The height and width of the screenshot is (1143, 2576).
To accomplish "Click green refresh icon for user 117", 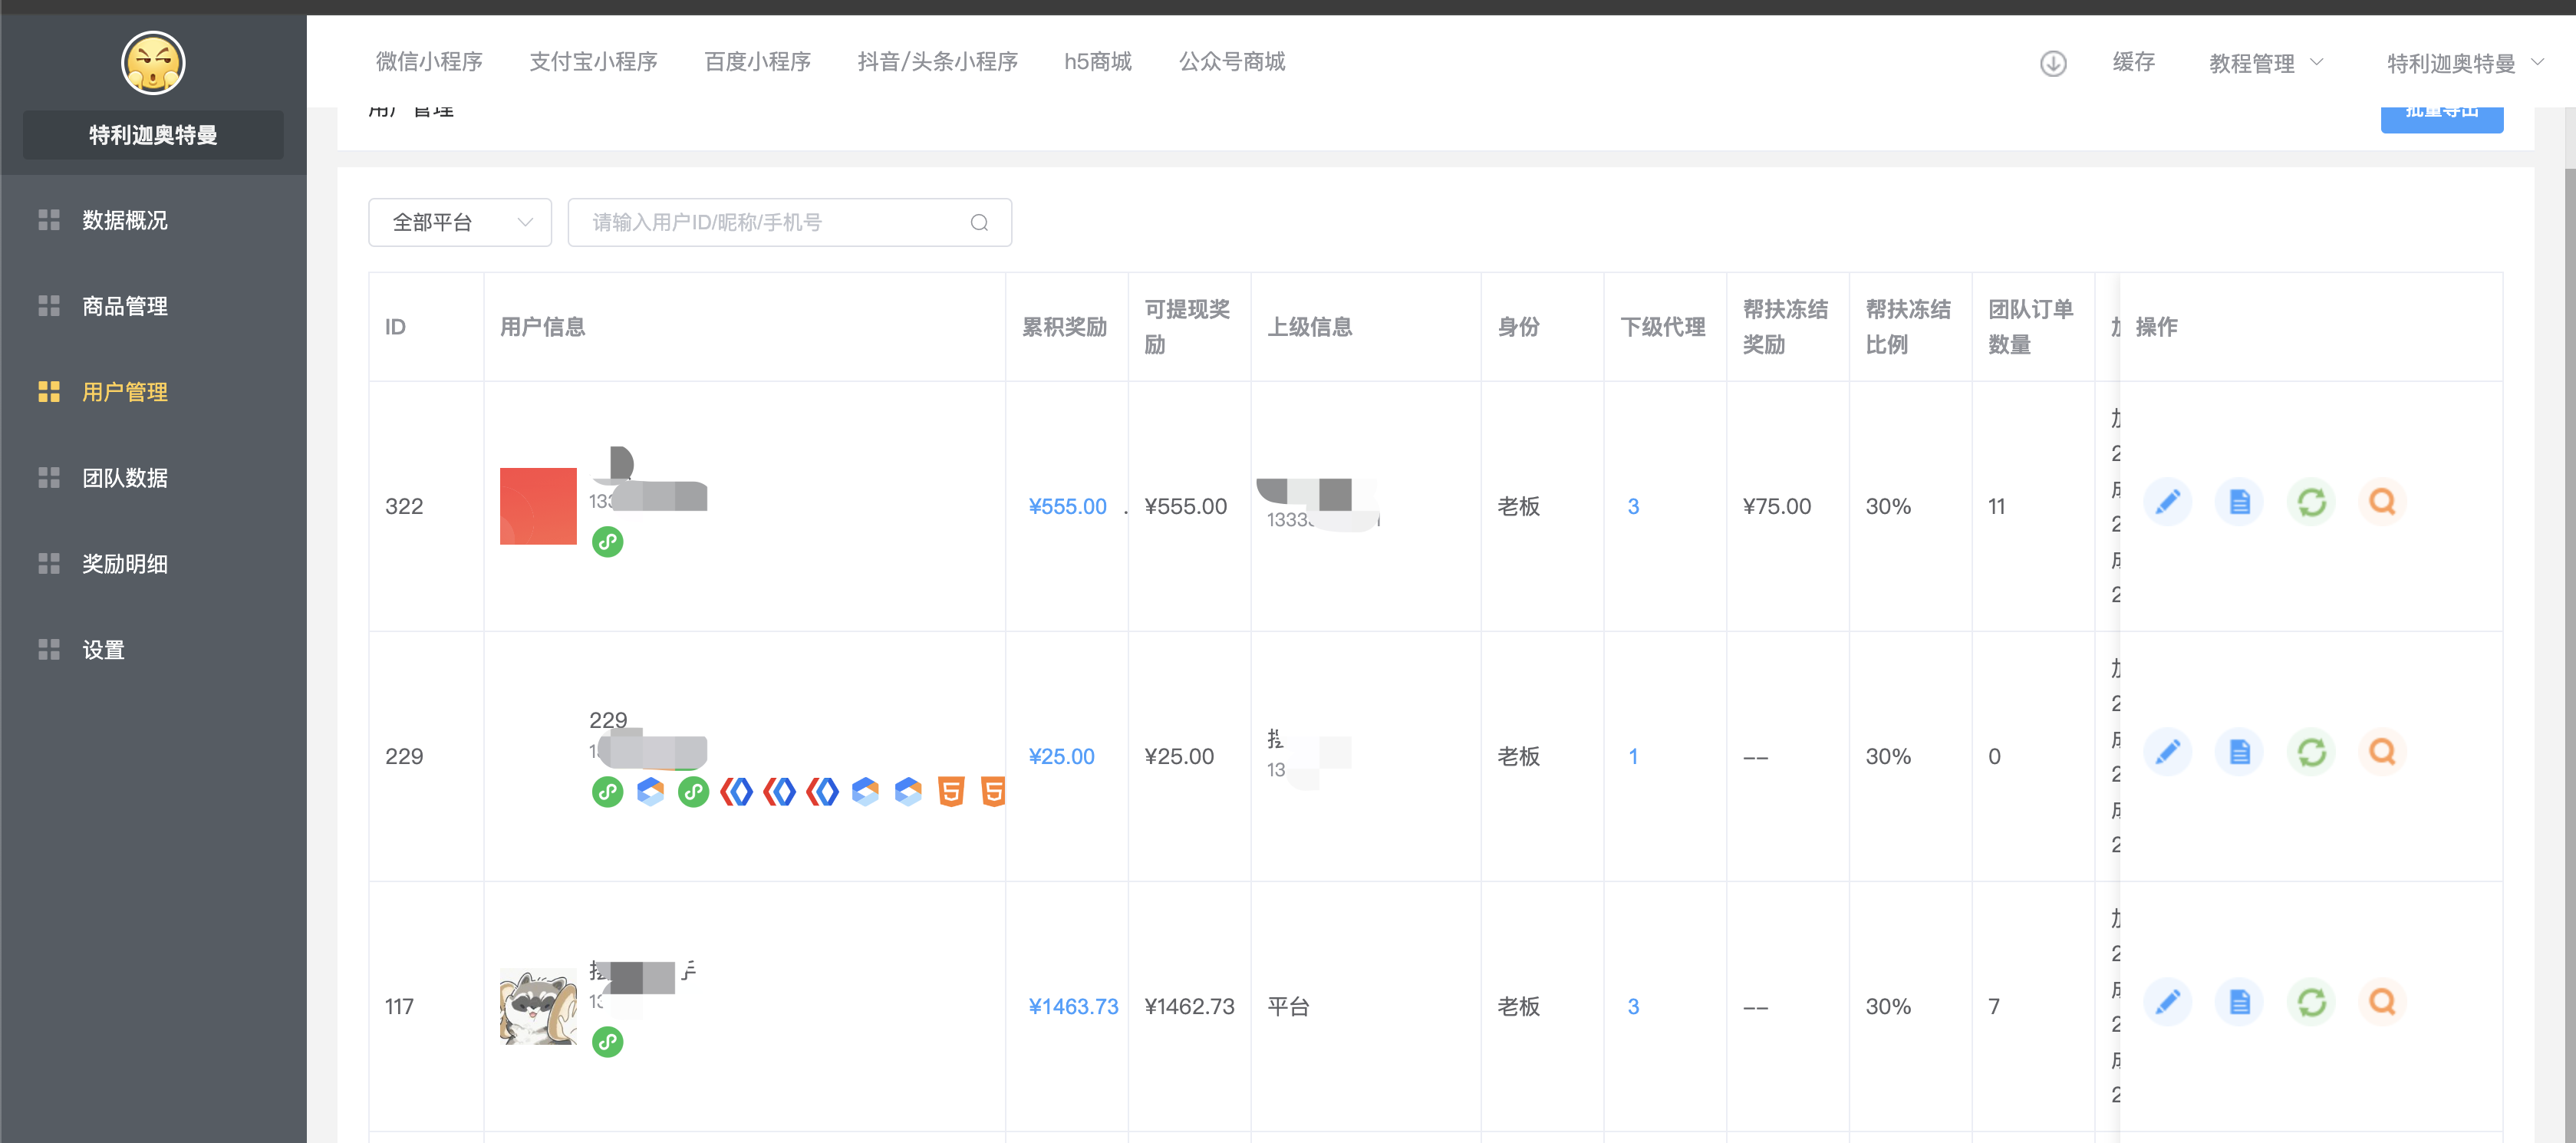I will (2311, 1002).
